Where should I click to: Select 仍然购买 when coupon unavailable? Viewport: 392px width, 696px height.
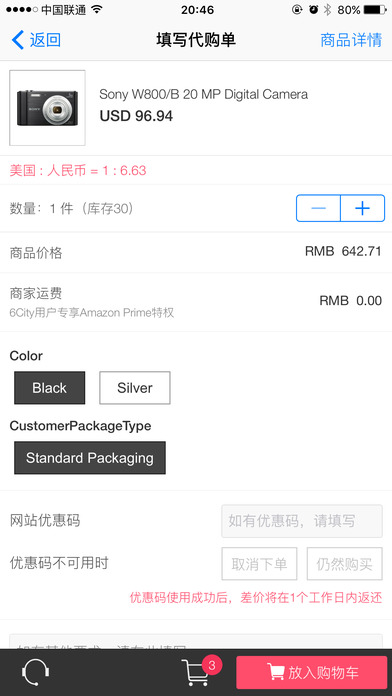tap(344, 564)
